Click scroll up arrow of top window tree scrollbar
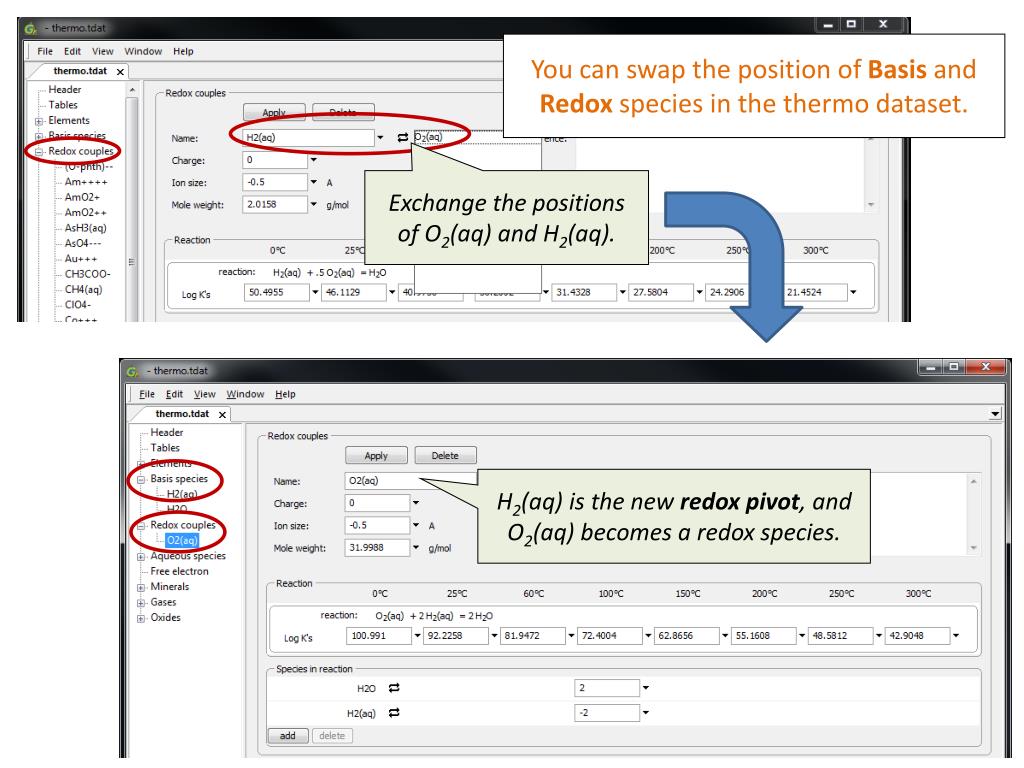 pos(132,89)
